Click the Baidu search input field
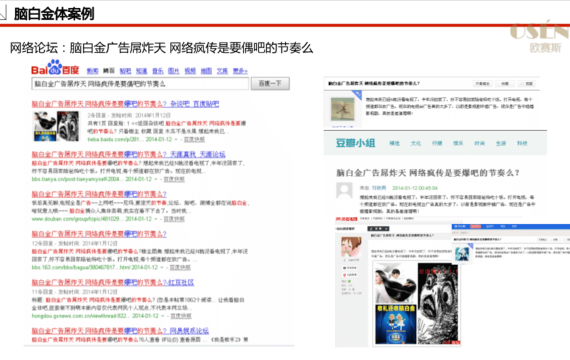 tap(140, 84)
